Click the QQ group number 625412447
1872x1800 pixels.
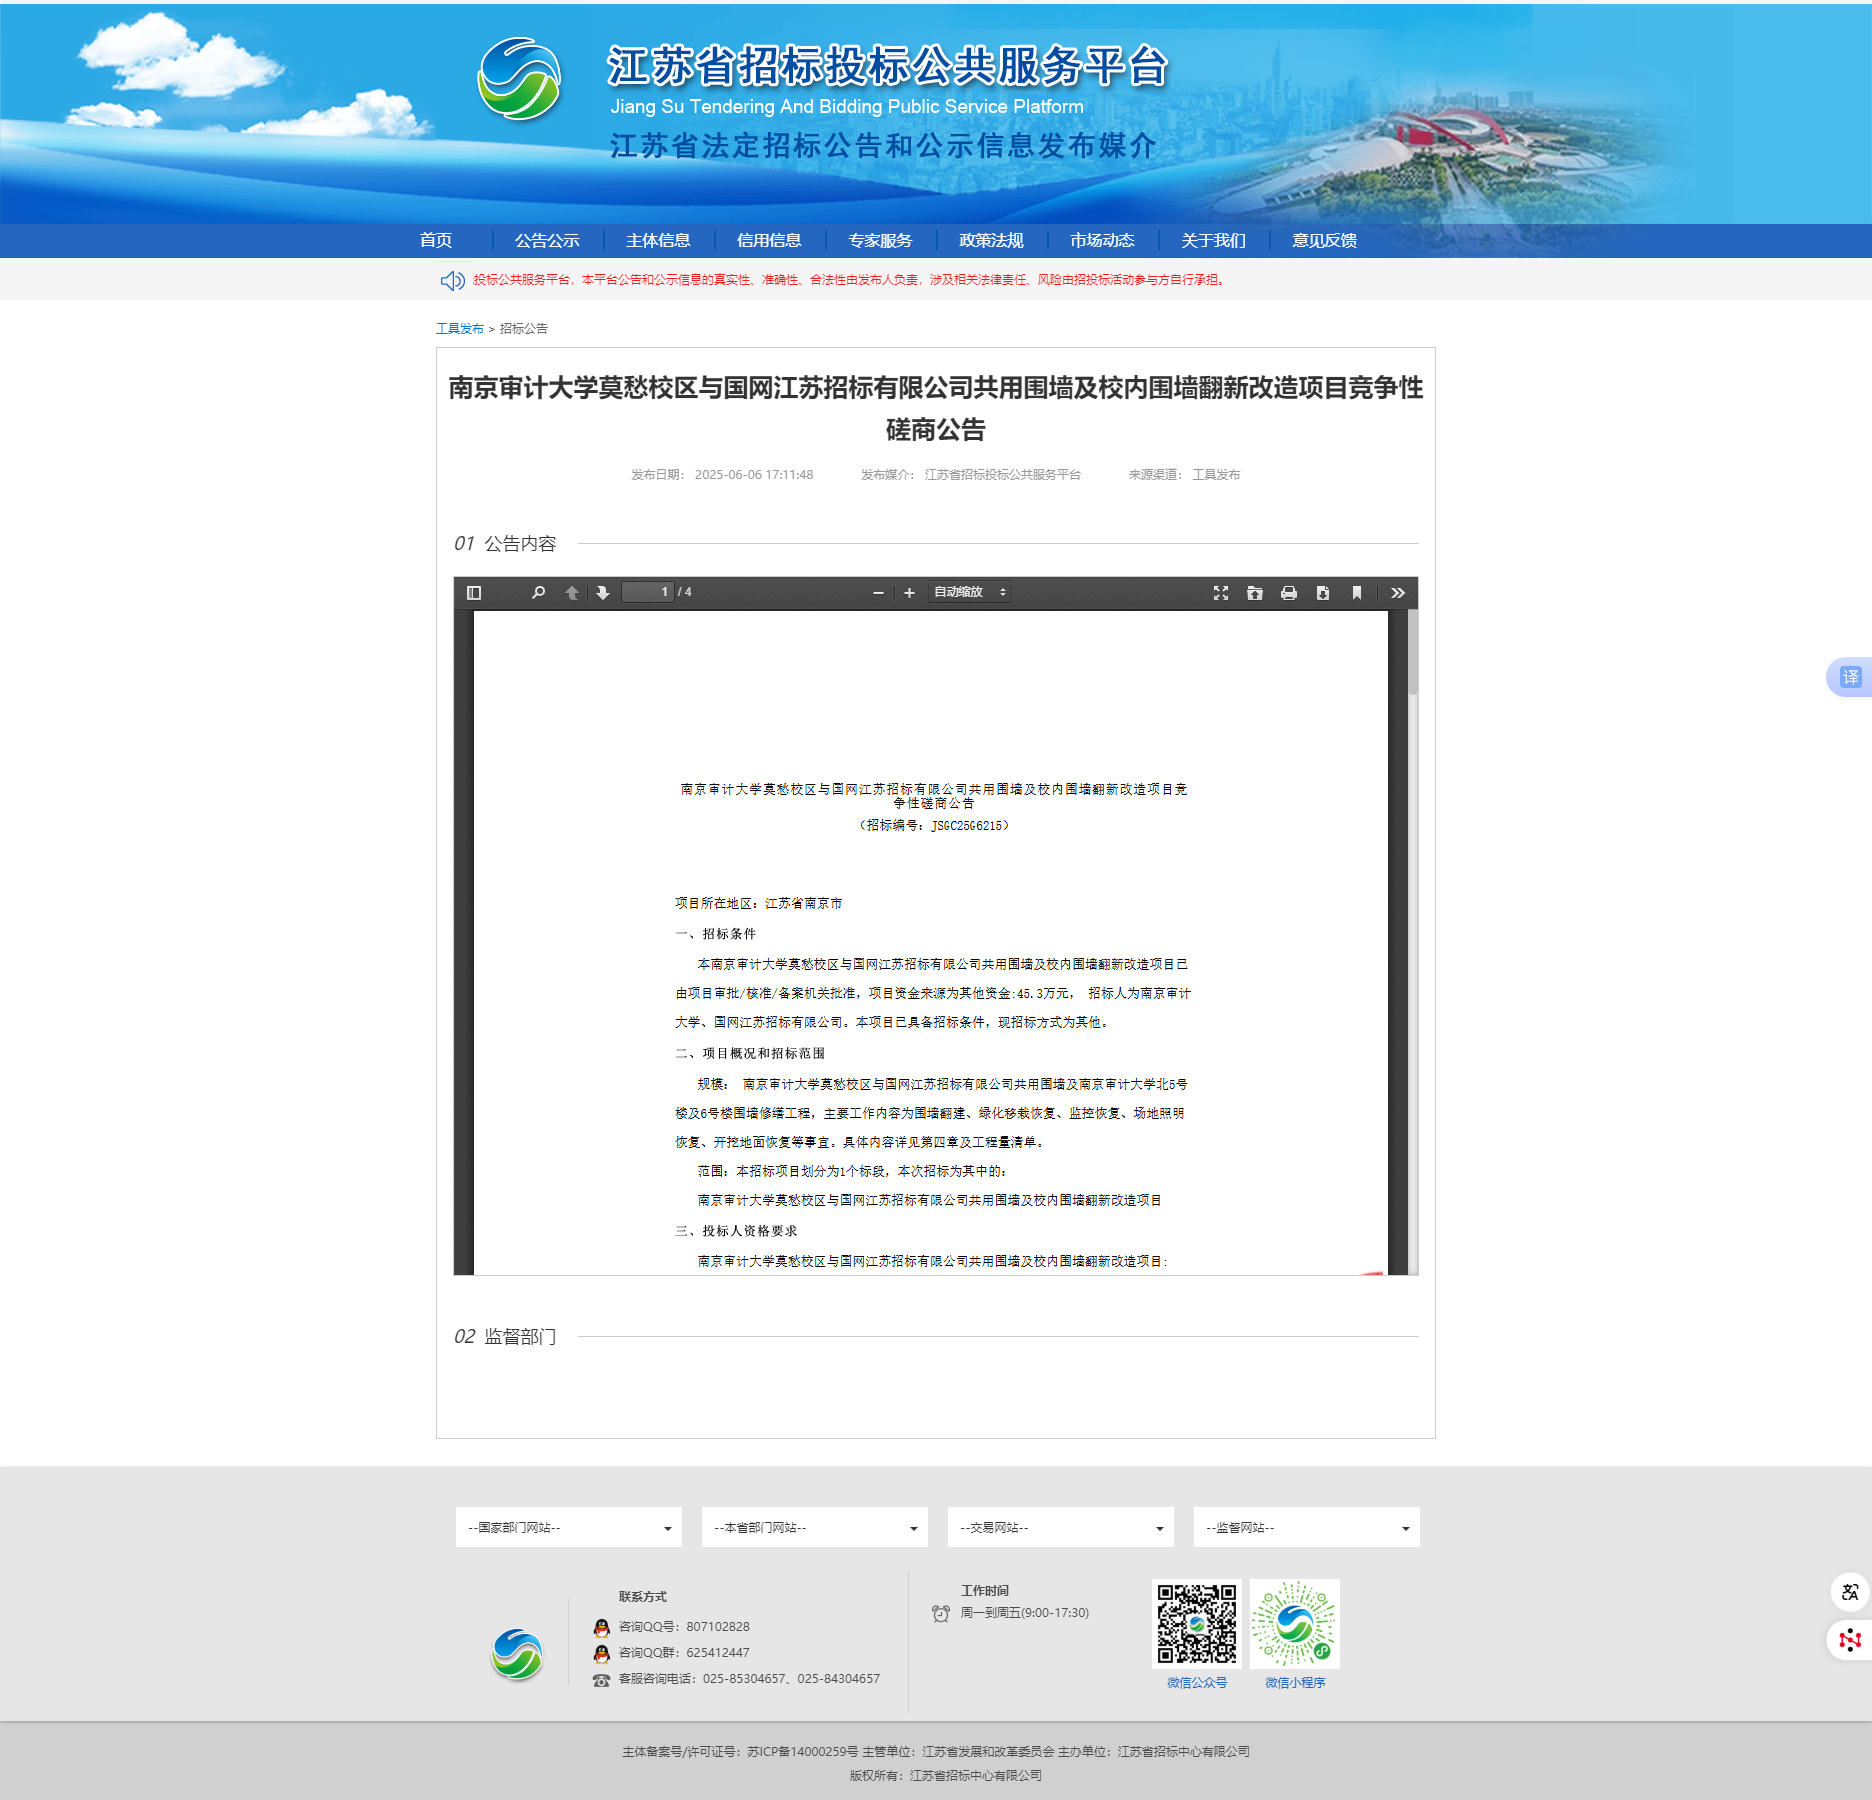click(x=718, y=1653)
